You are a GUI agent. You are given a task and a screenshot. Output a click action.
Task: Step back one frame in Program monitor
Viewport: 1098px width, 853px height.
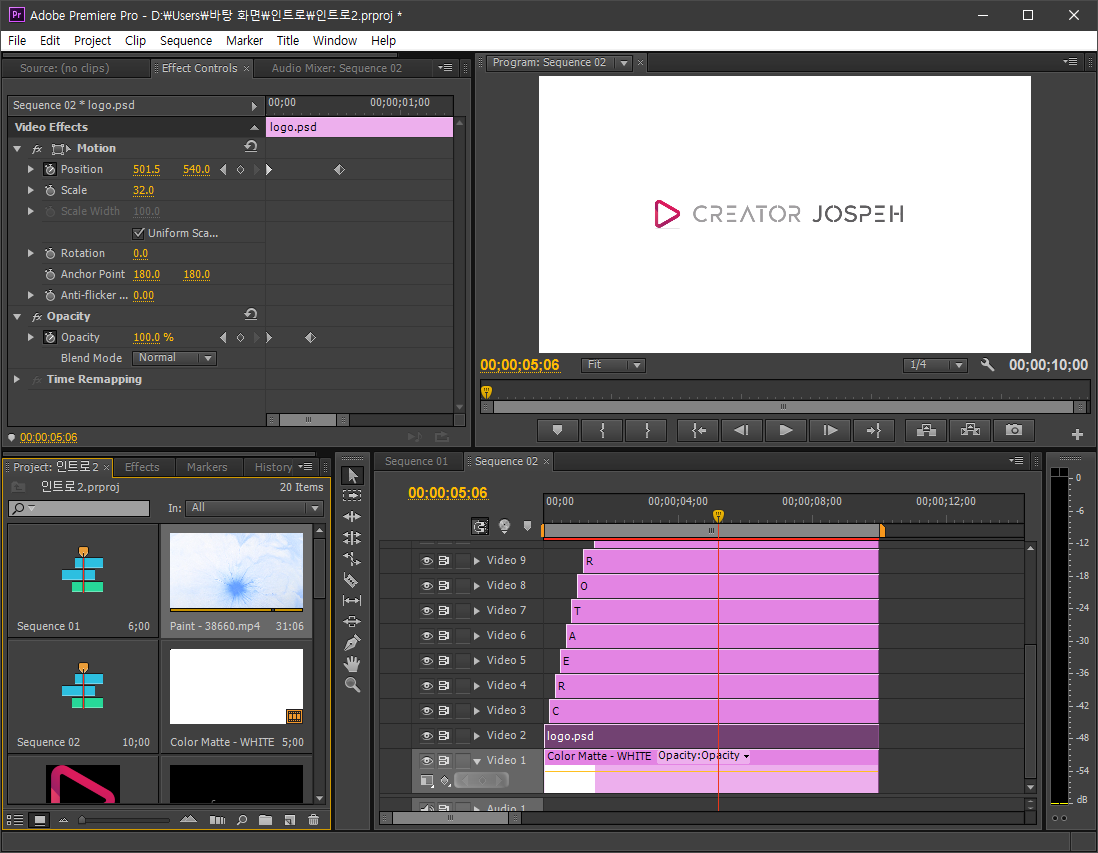[742, 430]
